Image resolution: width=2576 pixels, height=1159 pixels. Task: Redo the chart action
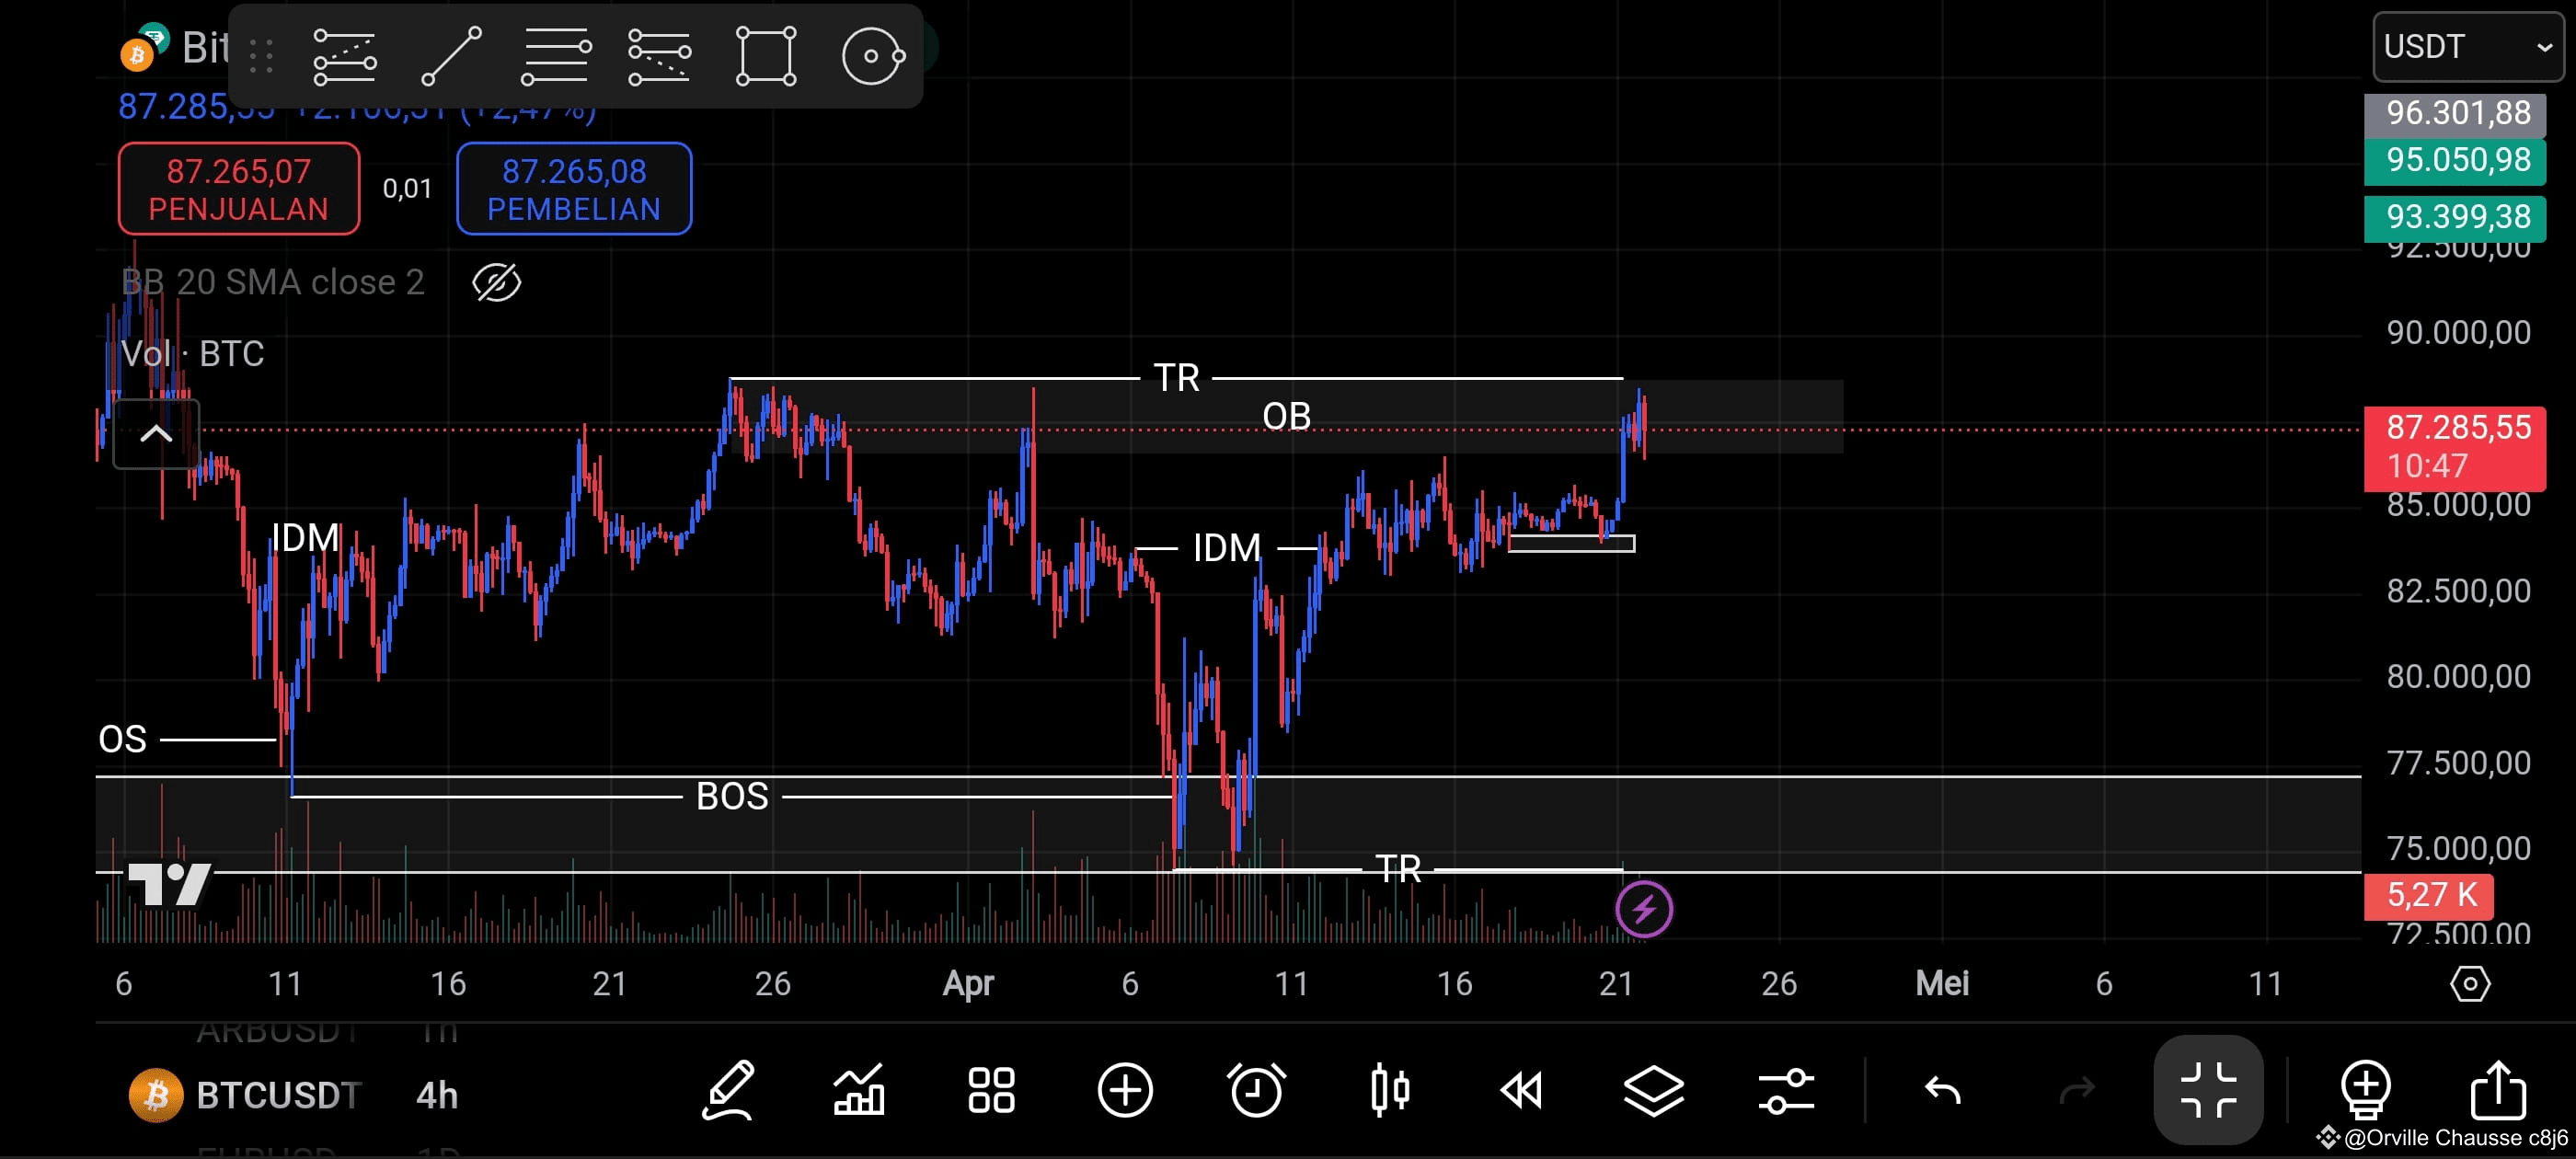tap(2077, 1090)
